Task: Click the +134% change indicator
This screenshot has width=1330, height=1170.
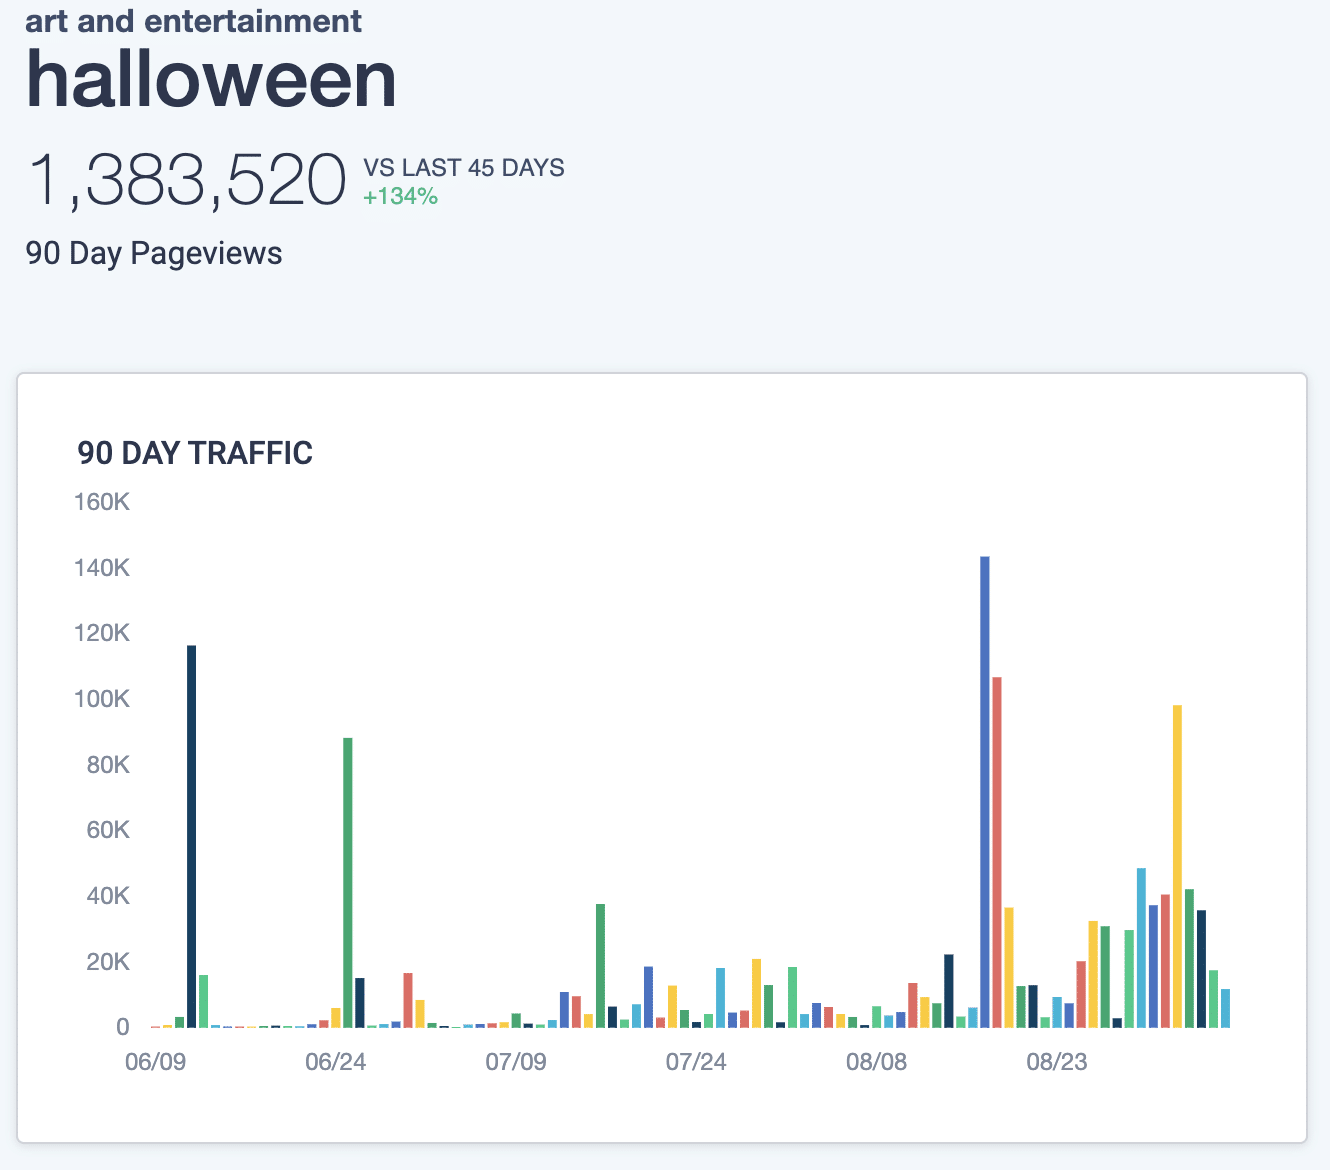Action: click(400, 196)
